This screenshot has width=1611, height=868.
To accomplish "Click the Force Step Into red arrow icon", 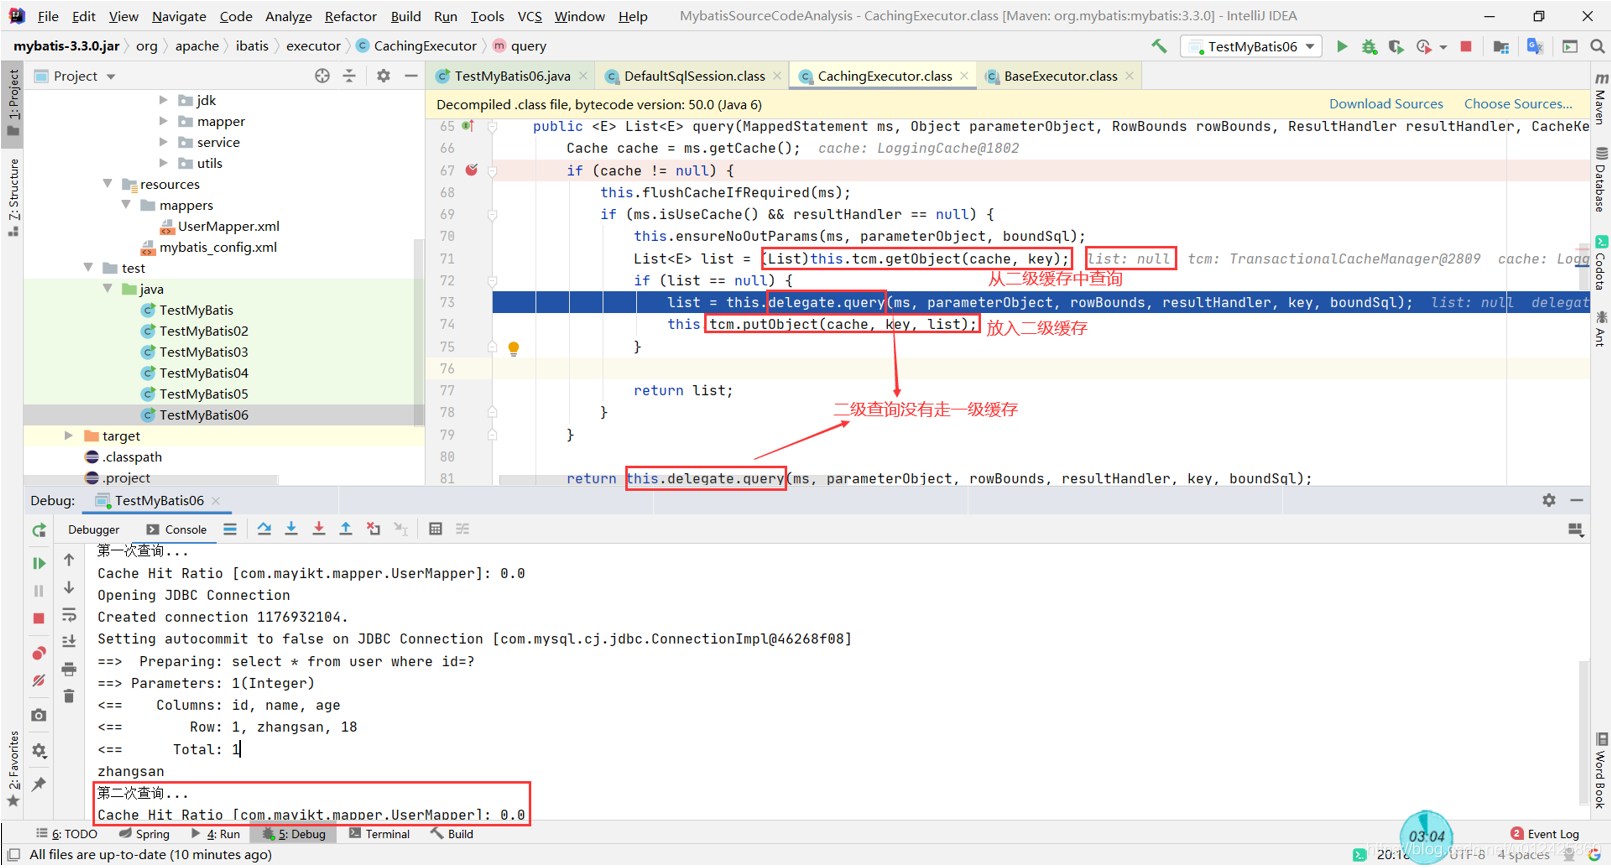I will pos(318,529).
